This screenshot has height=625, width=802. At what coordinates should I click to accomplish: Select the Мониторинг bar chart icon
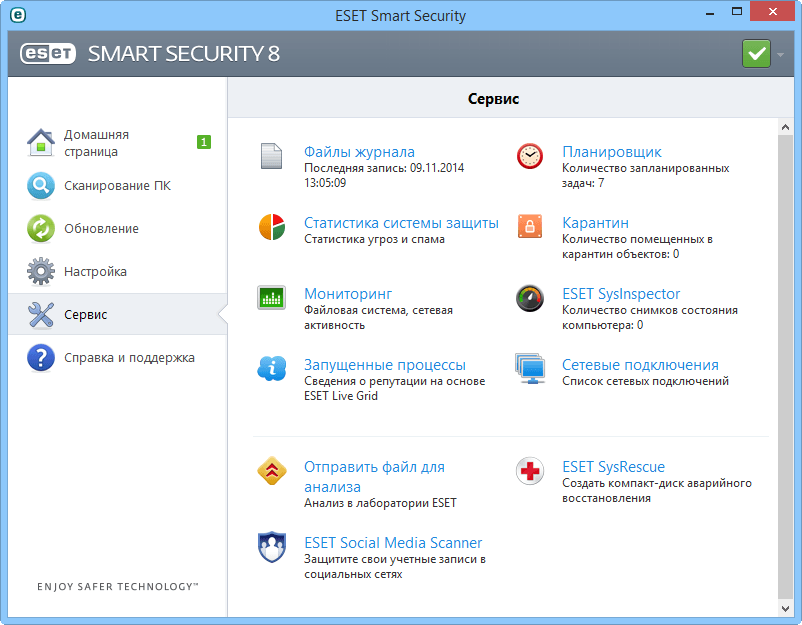click(x=271, y=297)
